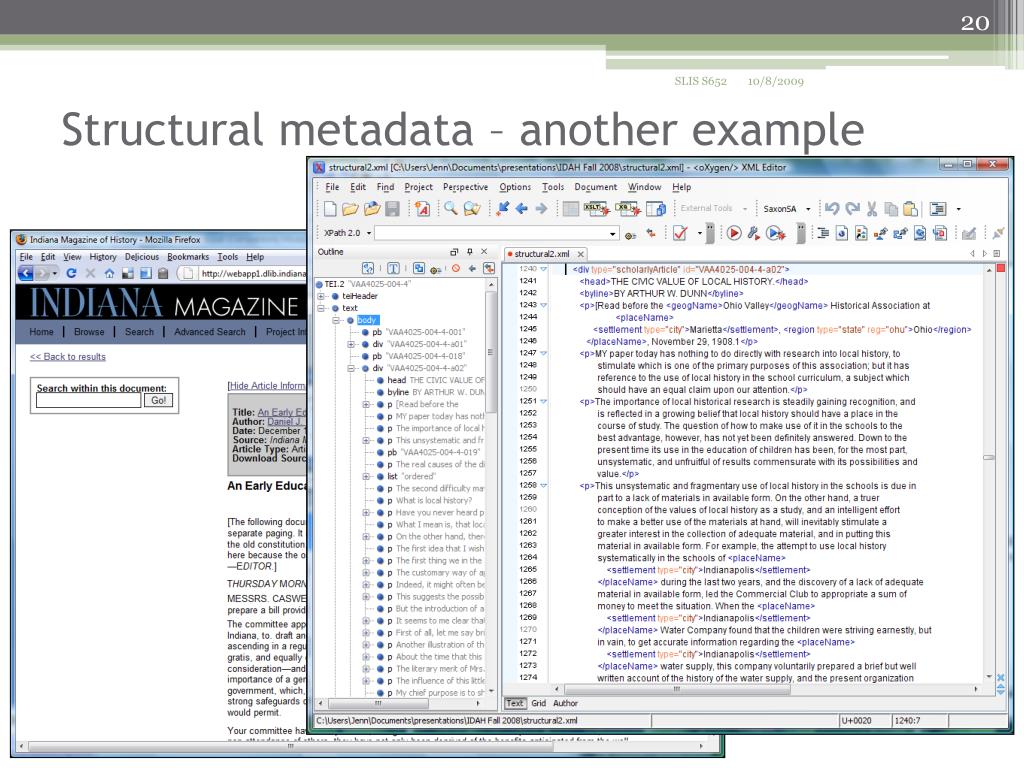Image resolution: width=1024 pixels, height=768 pixels.
Task: Apply transformation scenario red play button
Action: coord(734,233)
